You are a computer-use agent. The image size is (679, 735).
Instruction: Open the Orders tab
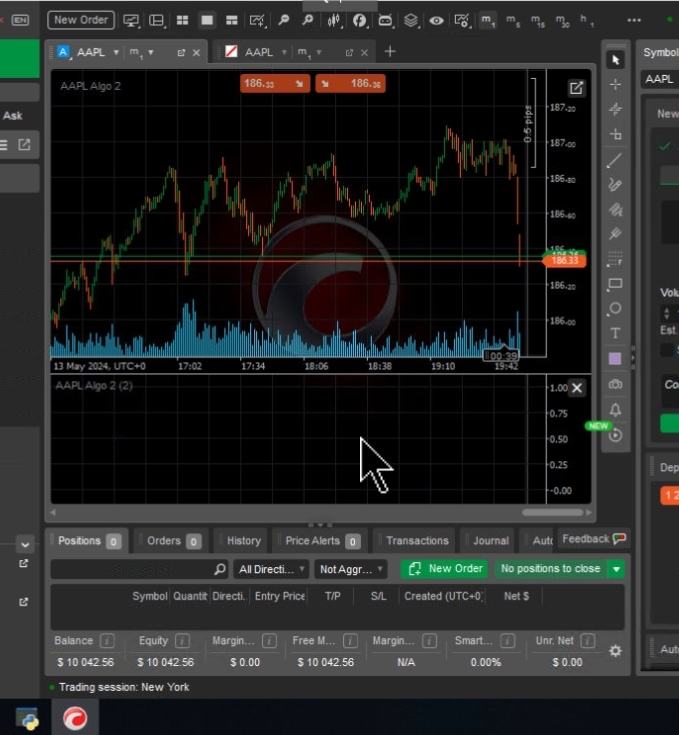point(172,541)
